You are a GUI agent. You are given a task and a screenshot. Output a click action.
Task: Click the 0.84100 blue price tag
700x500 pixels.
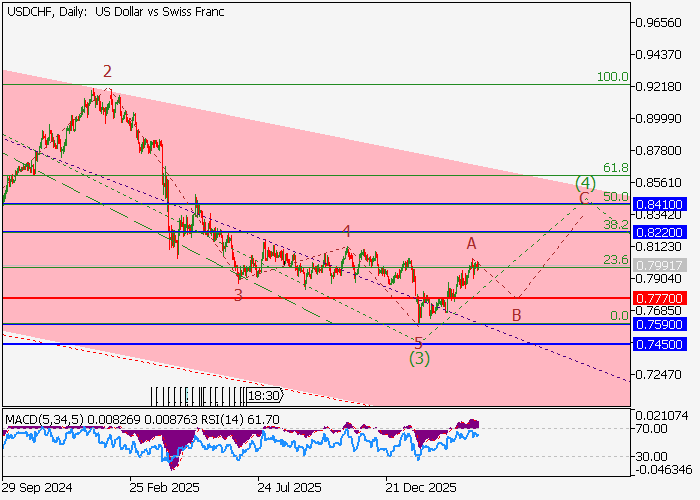click(x=664, y=204)
